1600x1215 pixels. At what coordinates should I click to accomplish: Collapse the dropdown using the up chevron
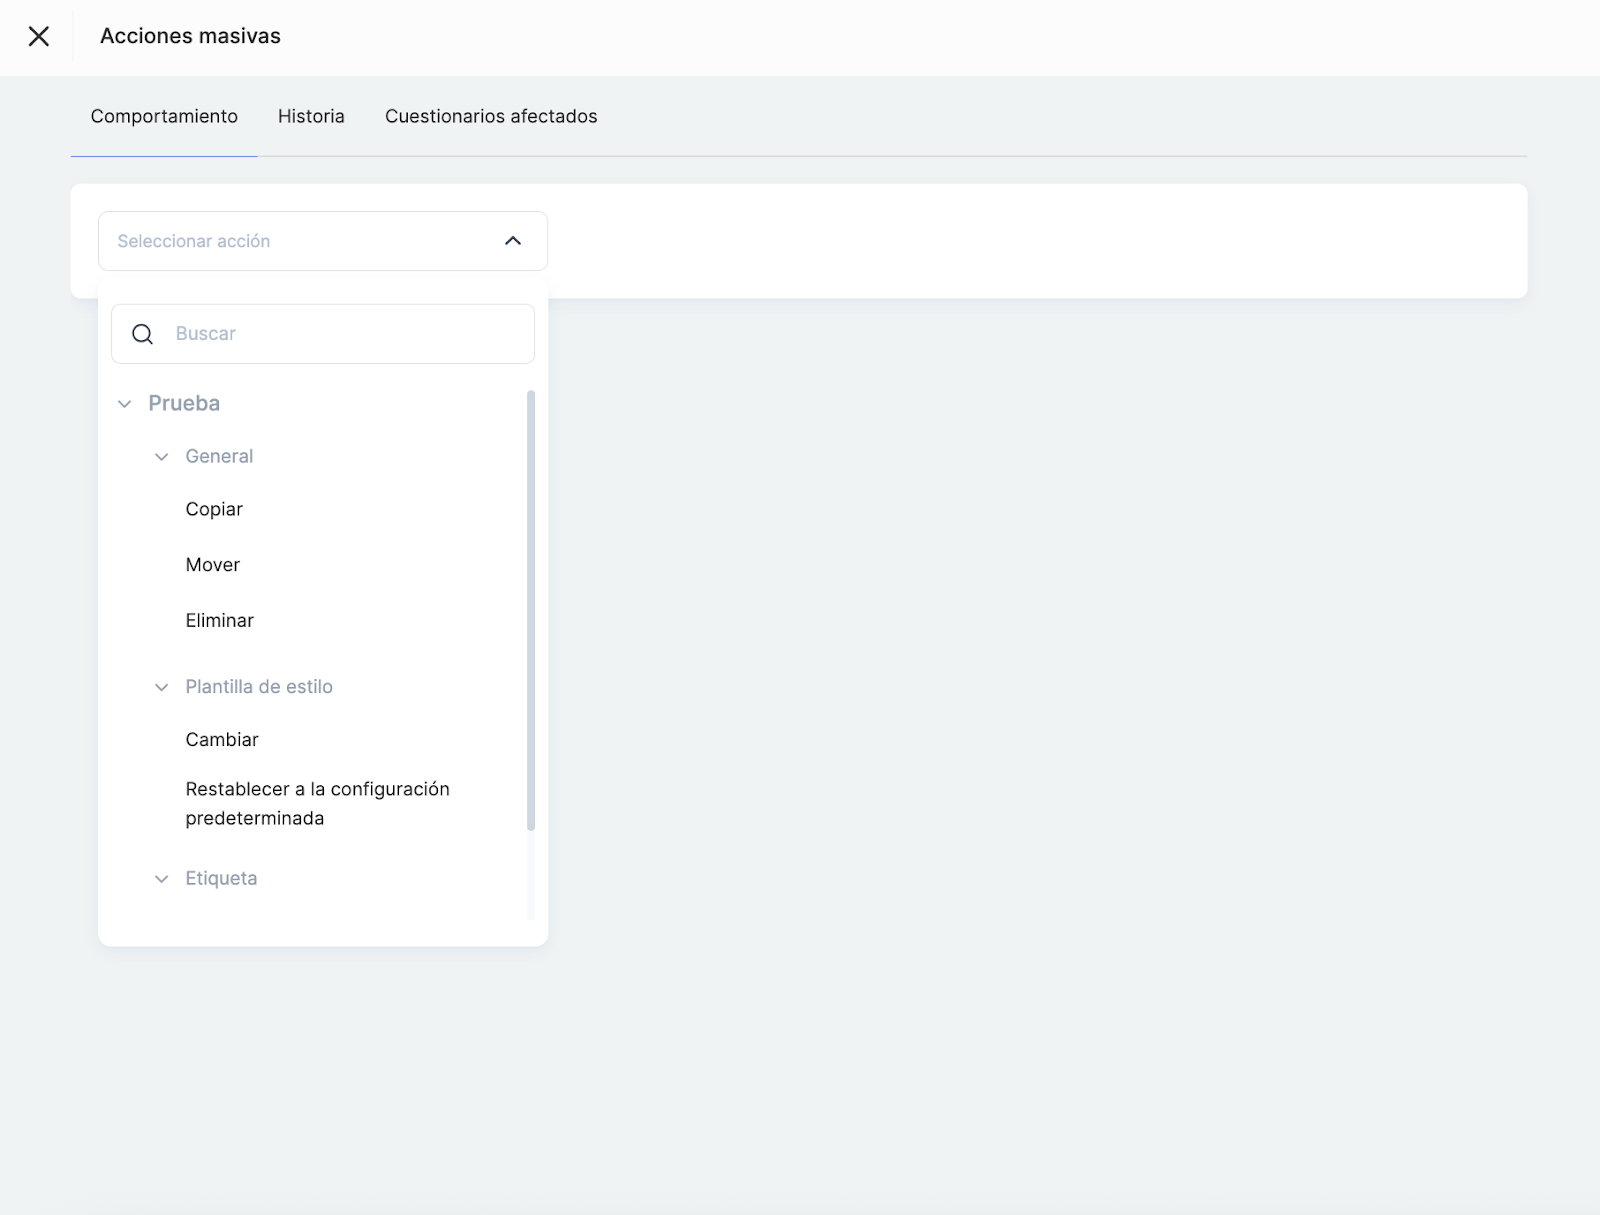click(x=513, y=241)
